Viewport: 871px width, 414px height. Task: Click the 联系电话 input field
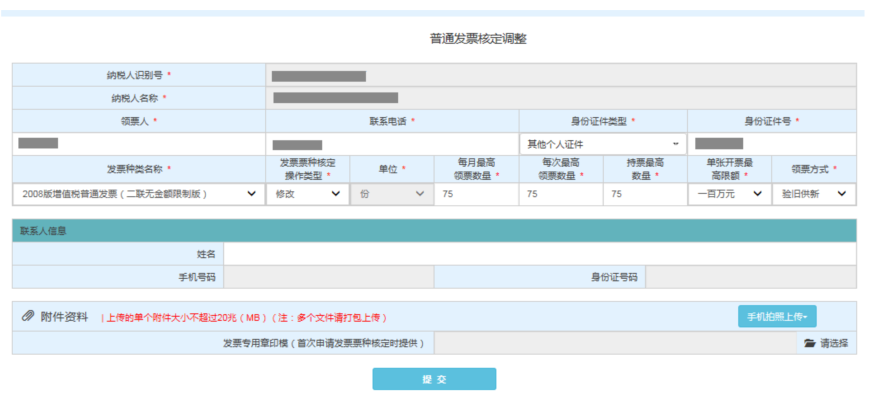pyautogui.click(x=391, y=144)
